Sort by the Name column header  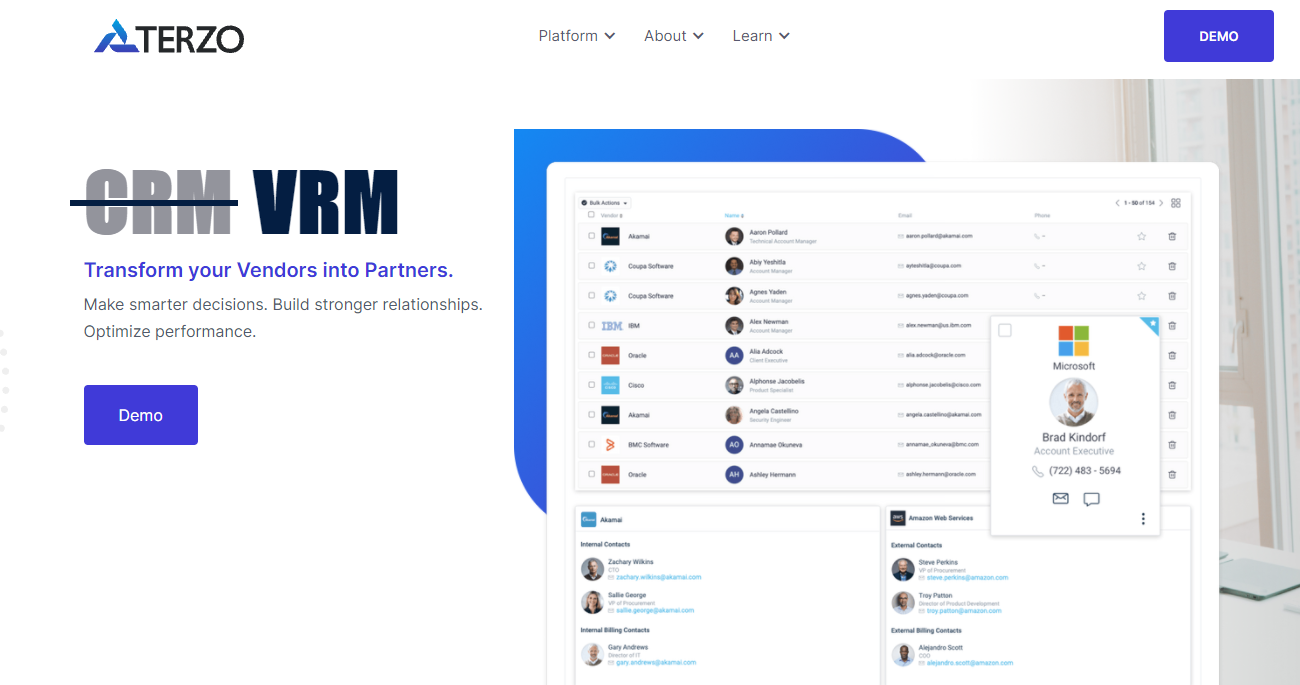pos(733,216)
